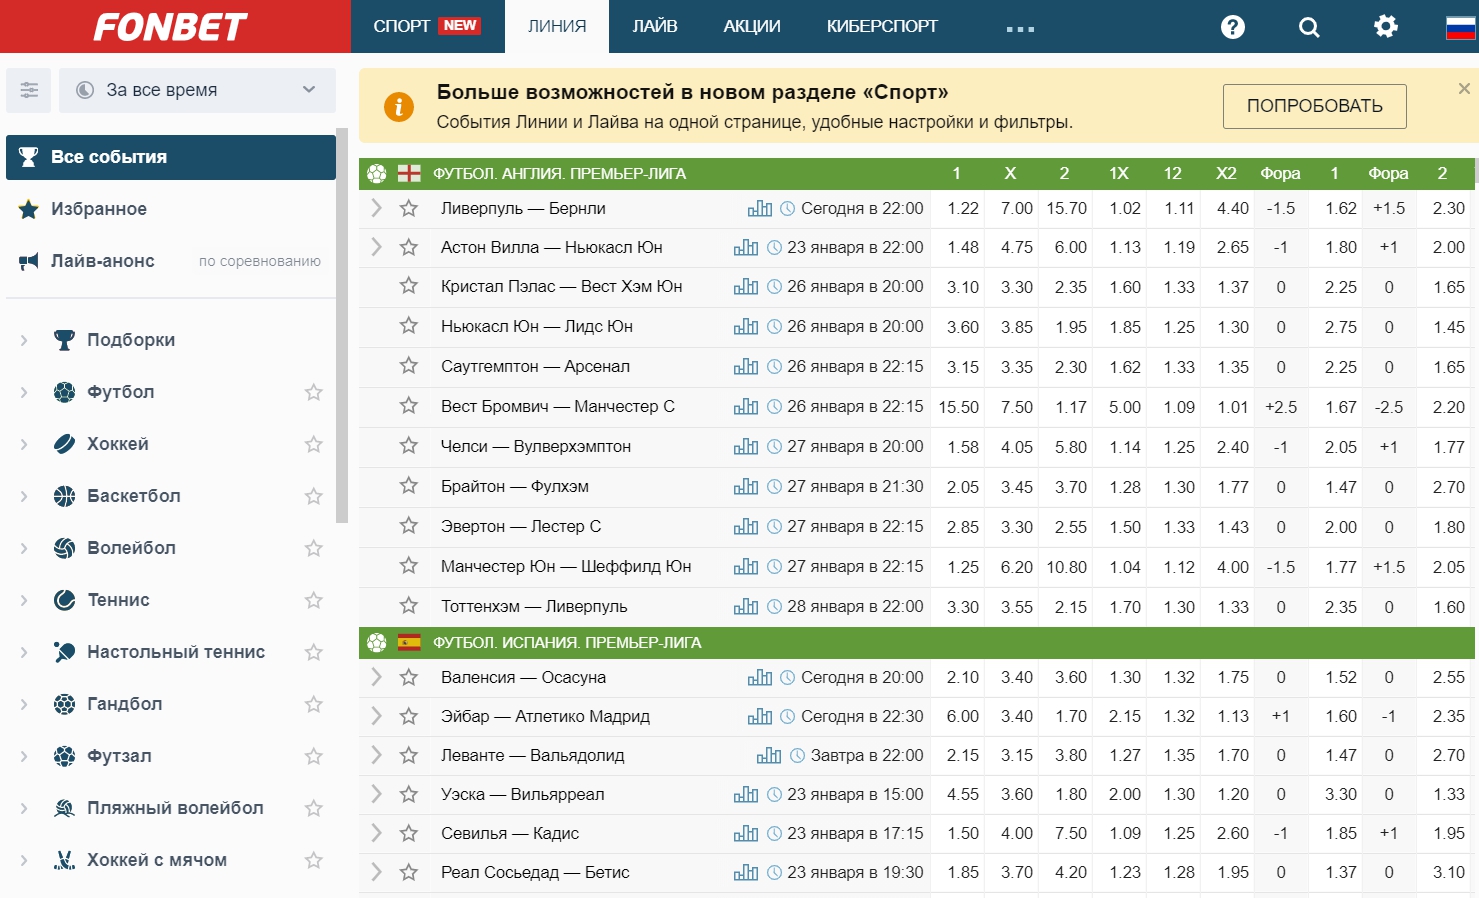Click Spain flag in league header
1479x898 pixels.
pos(409,643)
